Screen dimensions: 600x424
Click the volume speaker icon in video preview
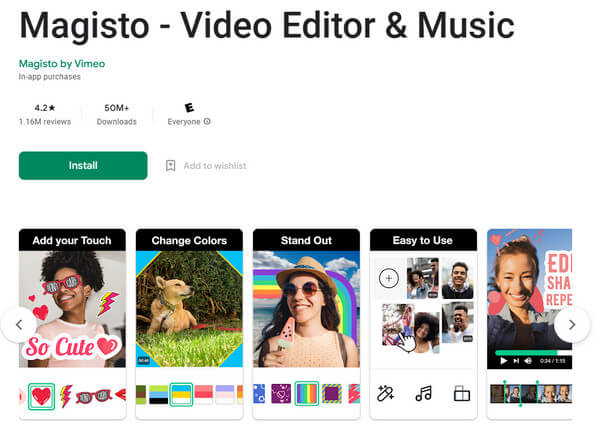coord(528,361)
